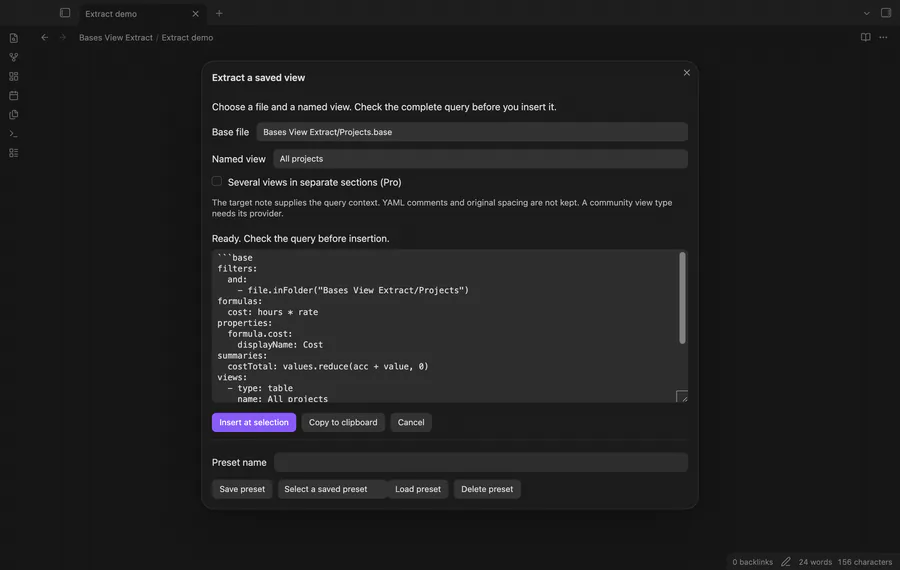Enable Several views in separate sections checkbox

coord(217,181)
